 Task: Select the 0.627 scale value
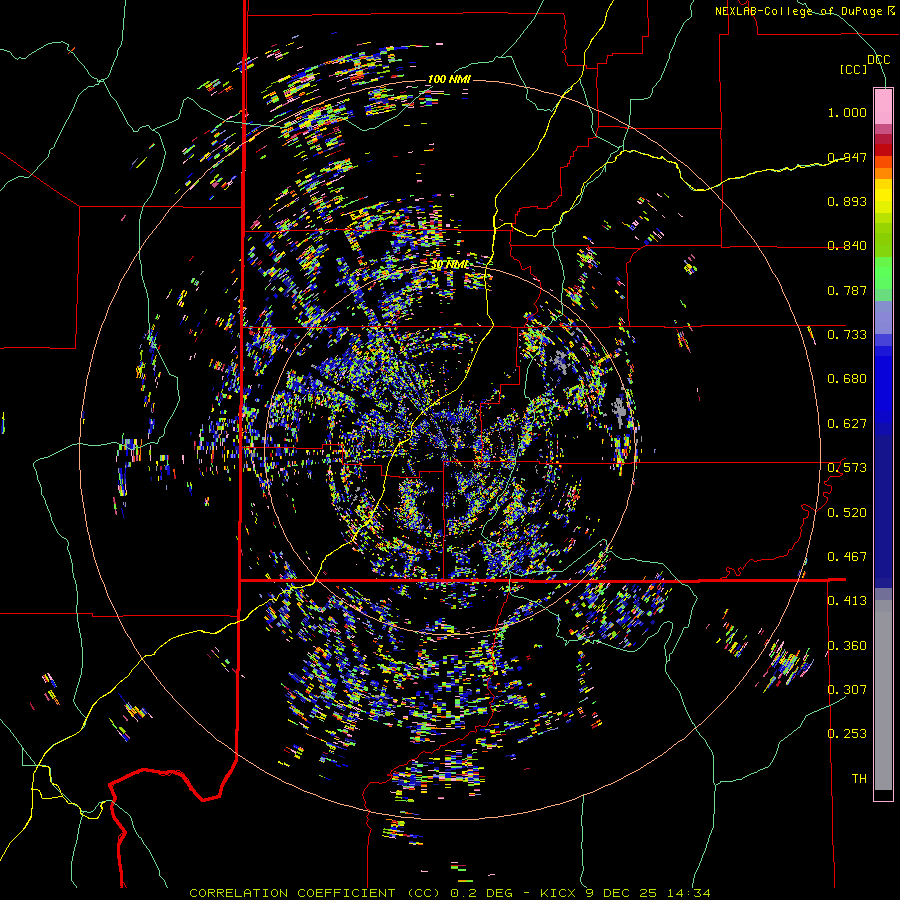847,424
